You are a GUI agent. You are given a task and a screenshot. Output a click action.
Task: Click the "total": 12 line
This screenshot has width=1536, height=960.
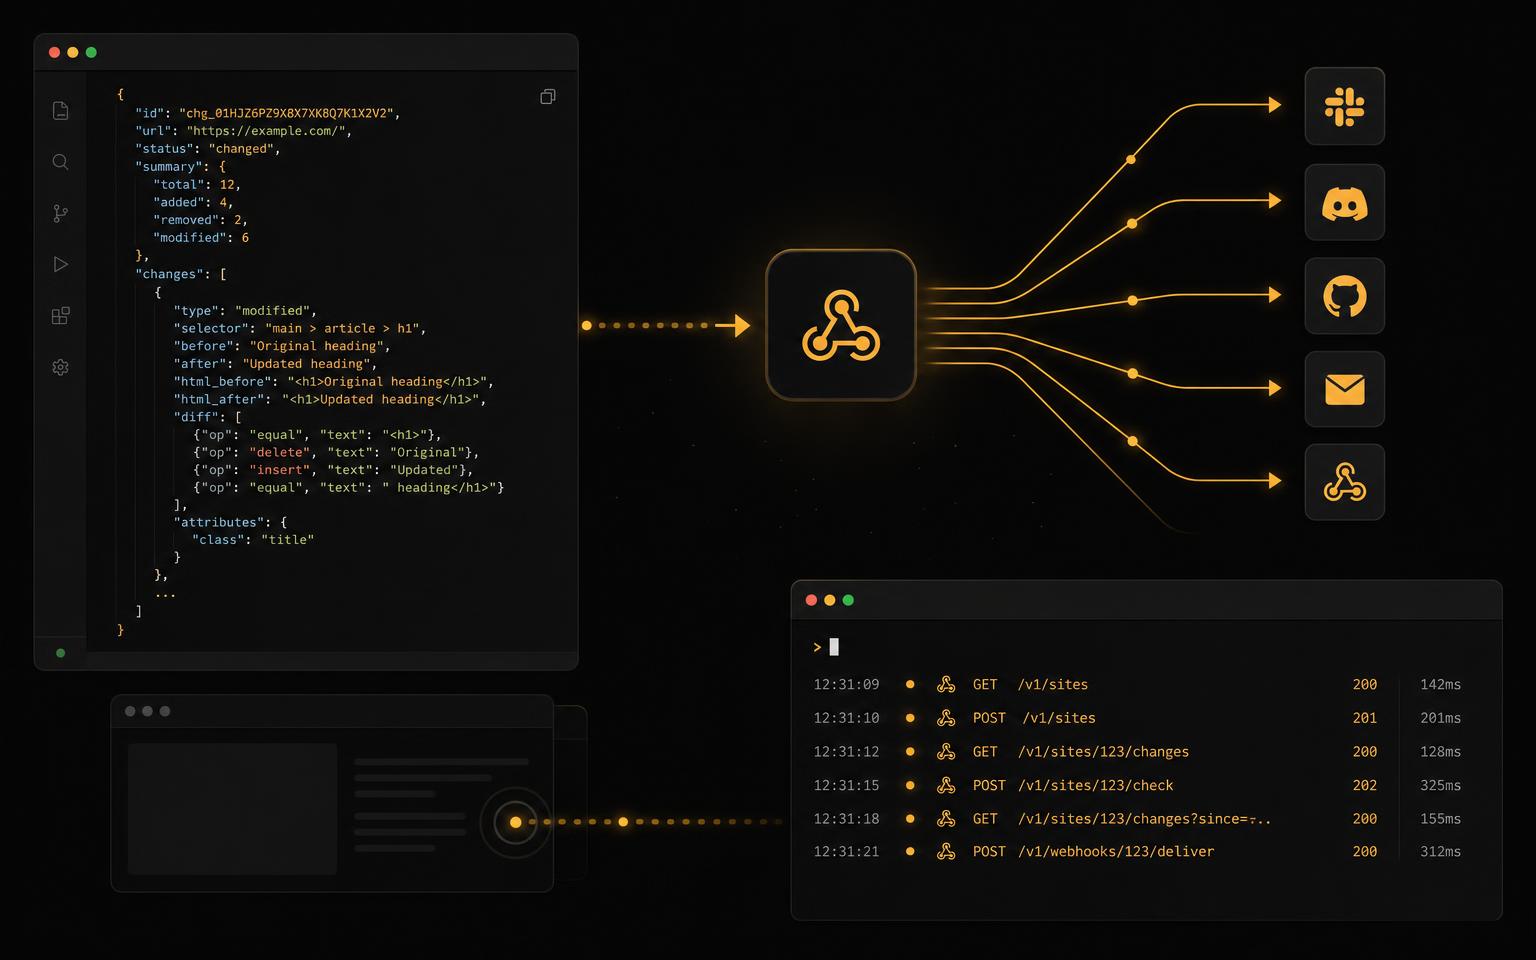[x=197, y=184]
